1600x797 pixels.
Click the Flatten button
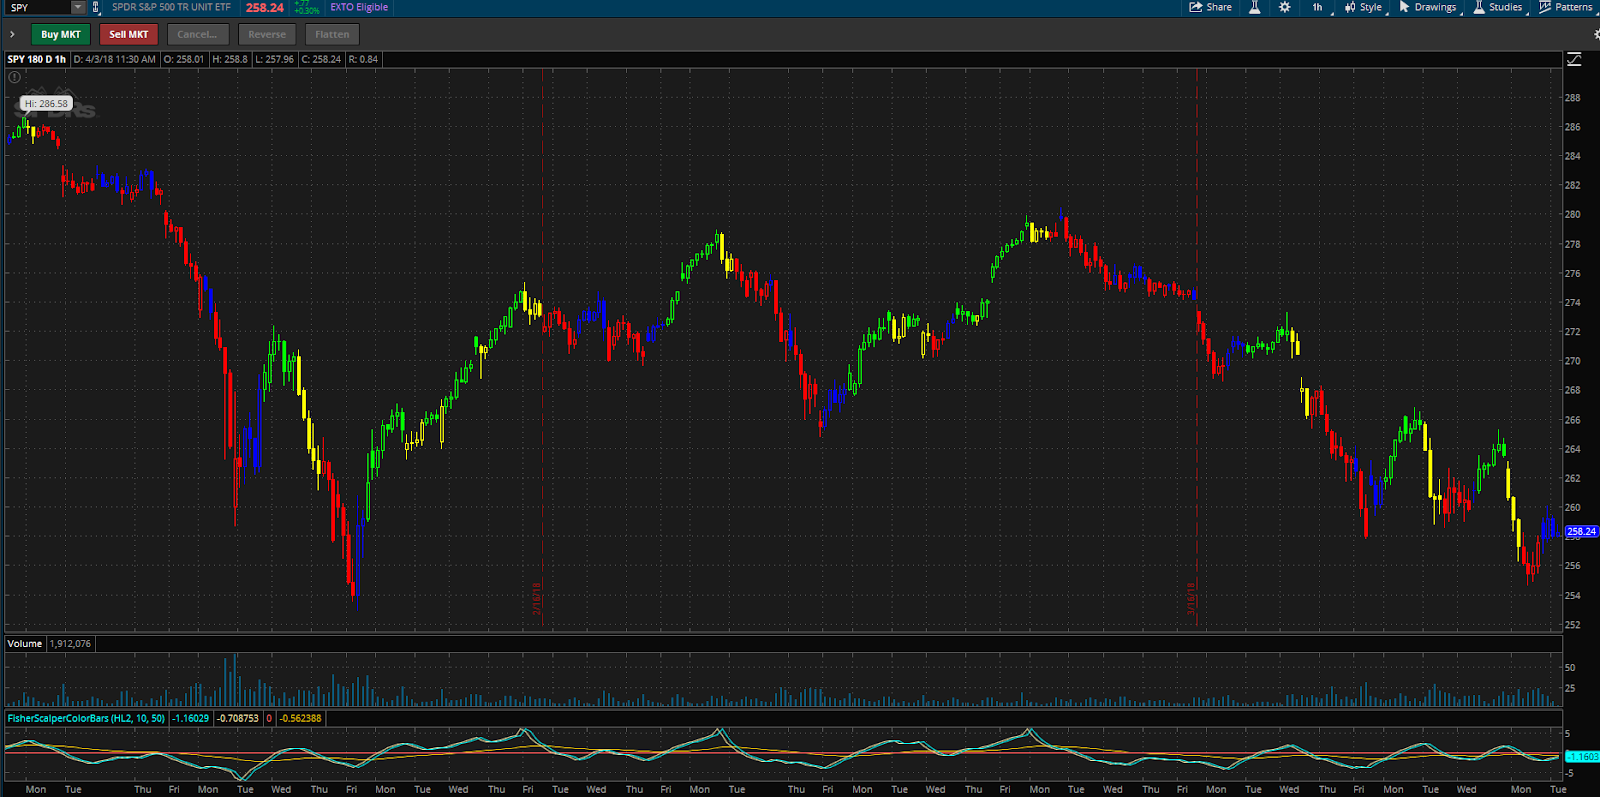pyautogui.click(x=332, y=34)
